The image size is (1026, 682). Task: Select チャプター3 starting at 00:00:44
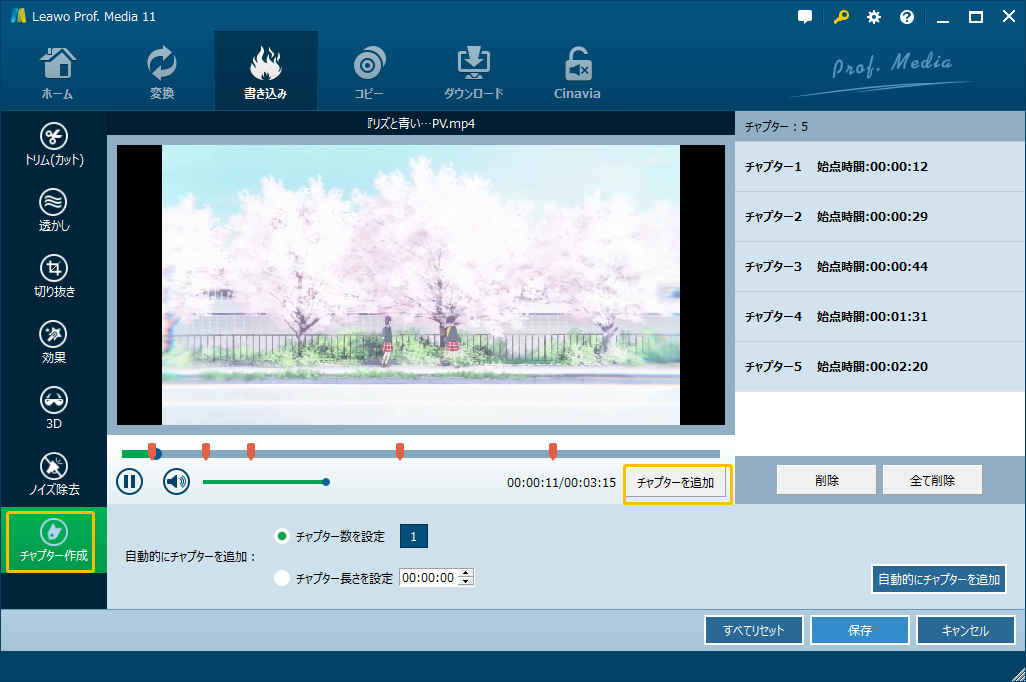(880, 266)
